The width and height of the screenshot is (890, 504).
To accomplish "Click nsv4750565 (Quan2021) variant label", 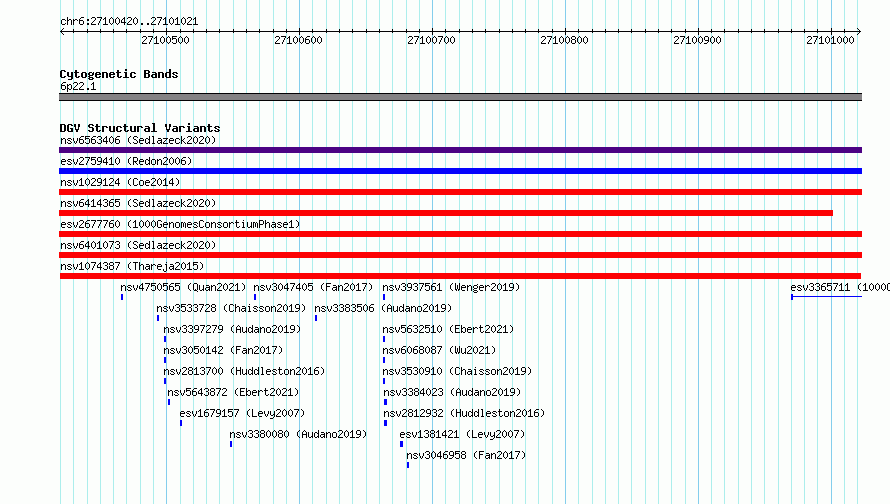I will pyautogui.click(x=183, y=287).
